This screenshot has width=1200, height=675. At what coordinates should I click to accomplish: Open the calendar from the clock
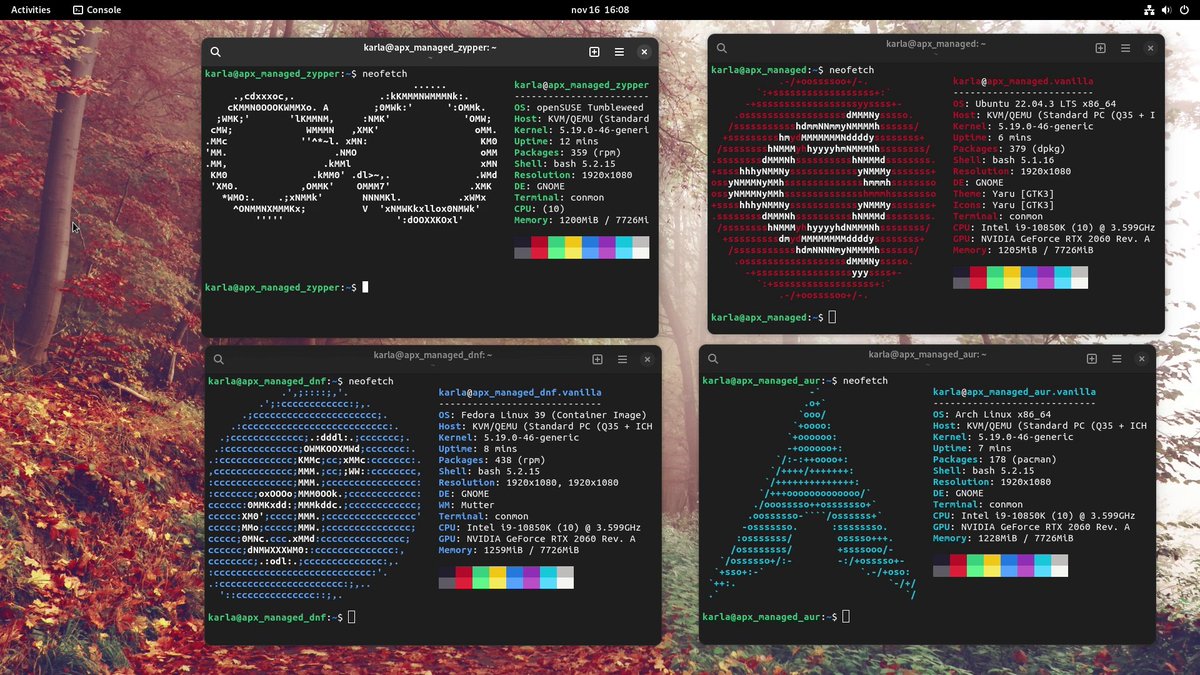tap(600, 9)
